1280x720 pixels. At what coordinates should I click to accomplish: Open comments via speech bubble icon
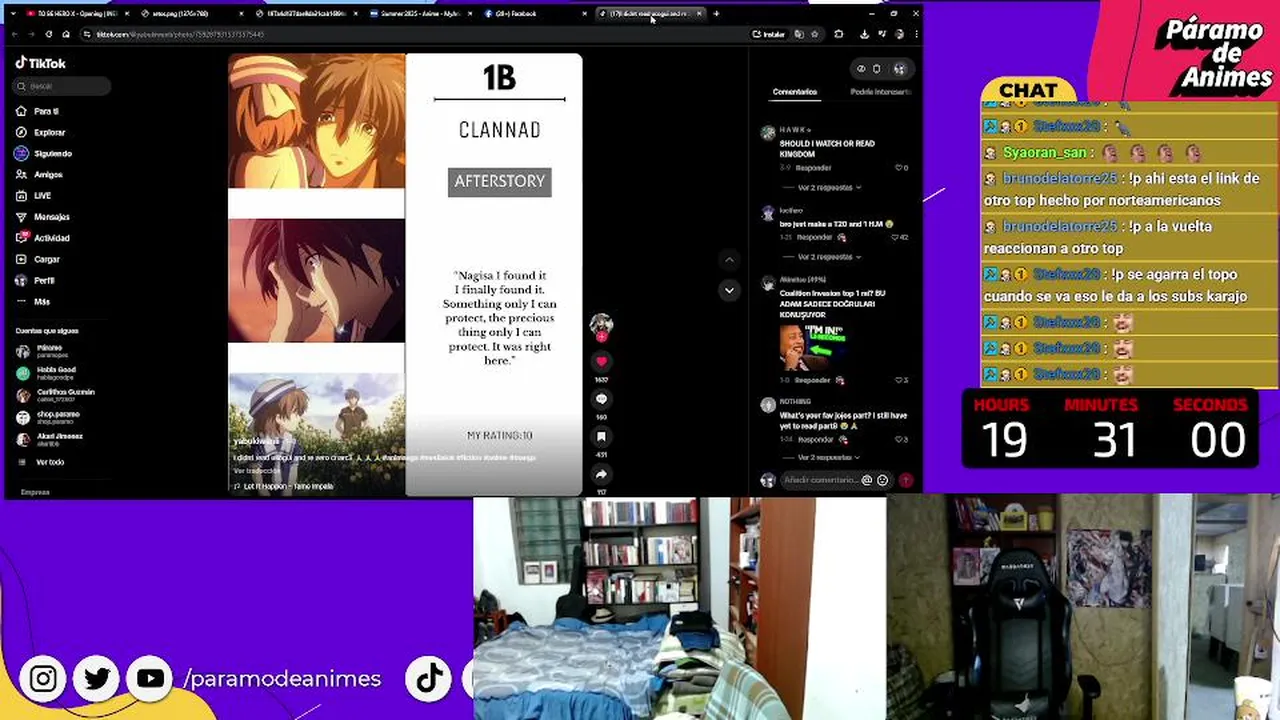(x=601, y=399)
